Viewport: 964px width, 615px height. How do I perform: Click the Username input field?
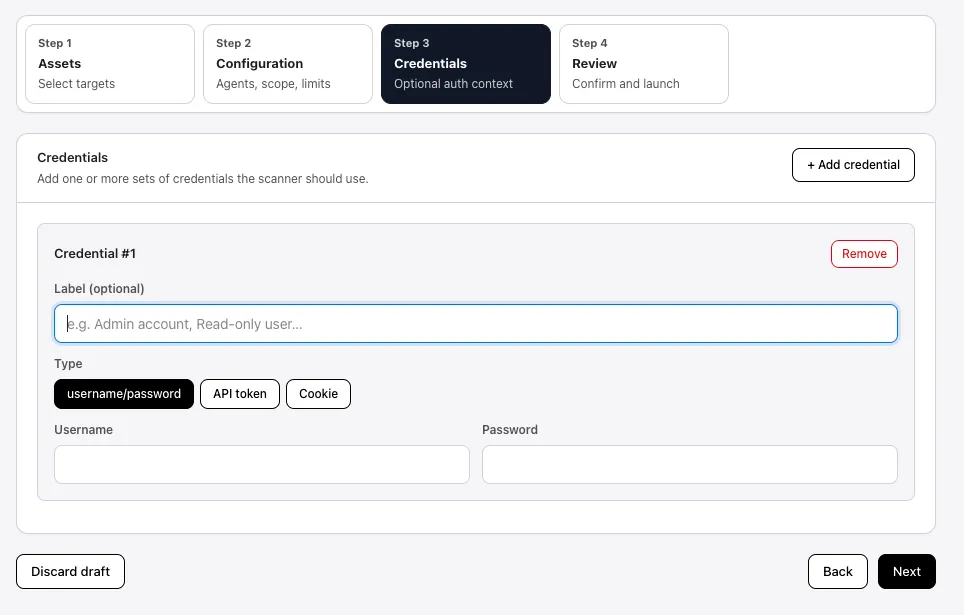261,464
